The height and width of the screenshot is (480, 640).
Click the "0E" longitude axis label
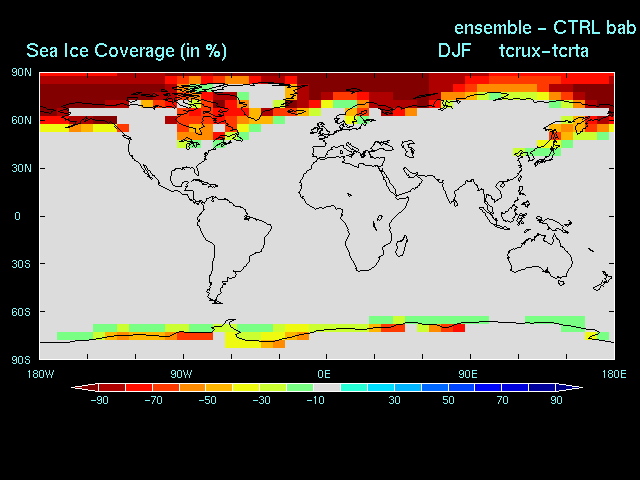(x=324, y=374)
